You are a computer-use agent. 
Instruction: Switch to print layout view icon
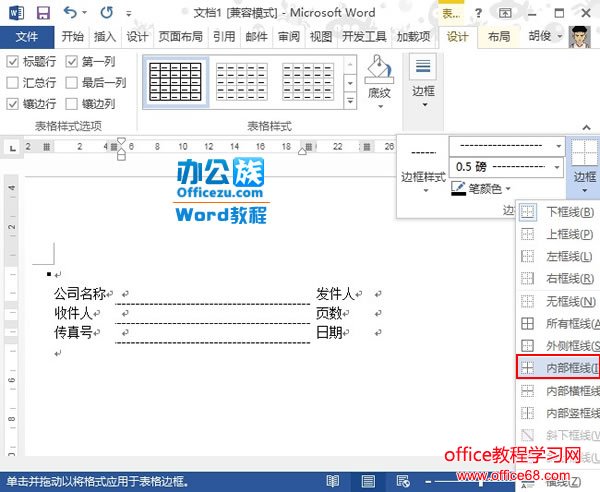tap(368, 481)
